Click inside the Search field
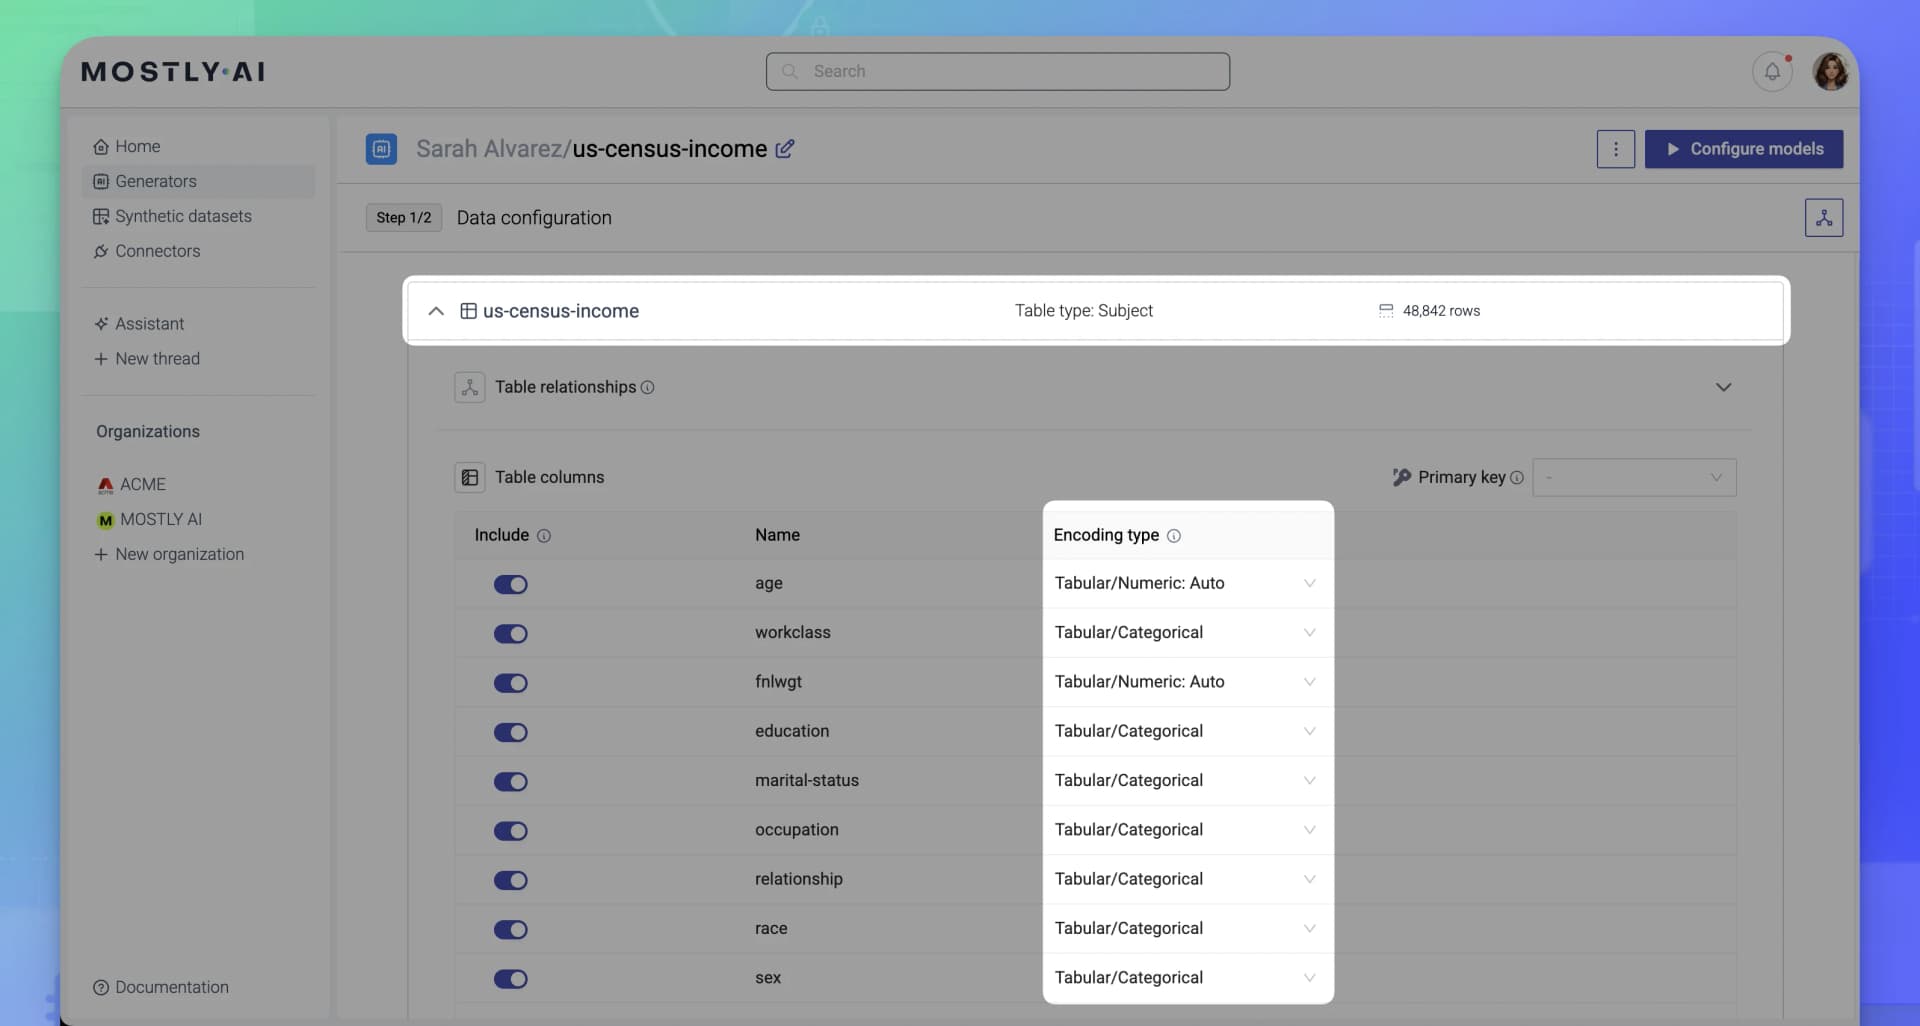The width and height of the screenshot is (1920, 1026). click(x=997, y=71)
